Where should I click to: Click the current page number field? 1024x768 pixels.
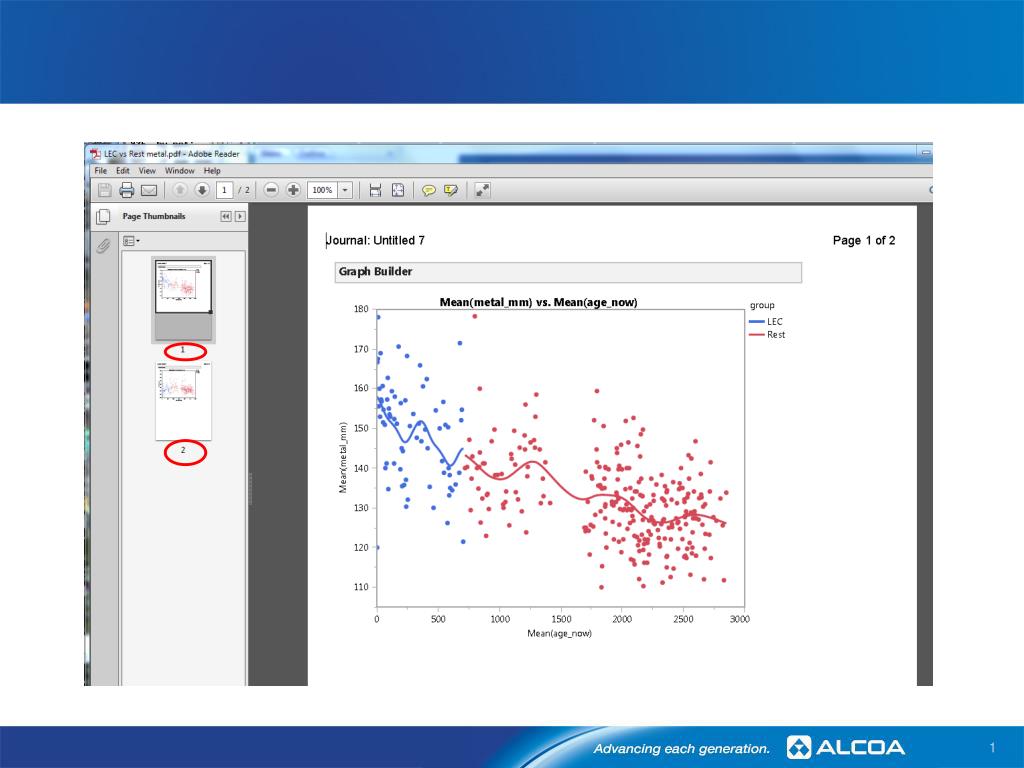(x=225, y=190)
